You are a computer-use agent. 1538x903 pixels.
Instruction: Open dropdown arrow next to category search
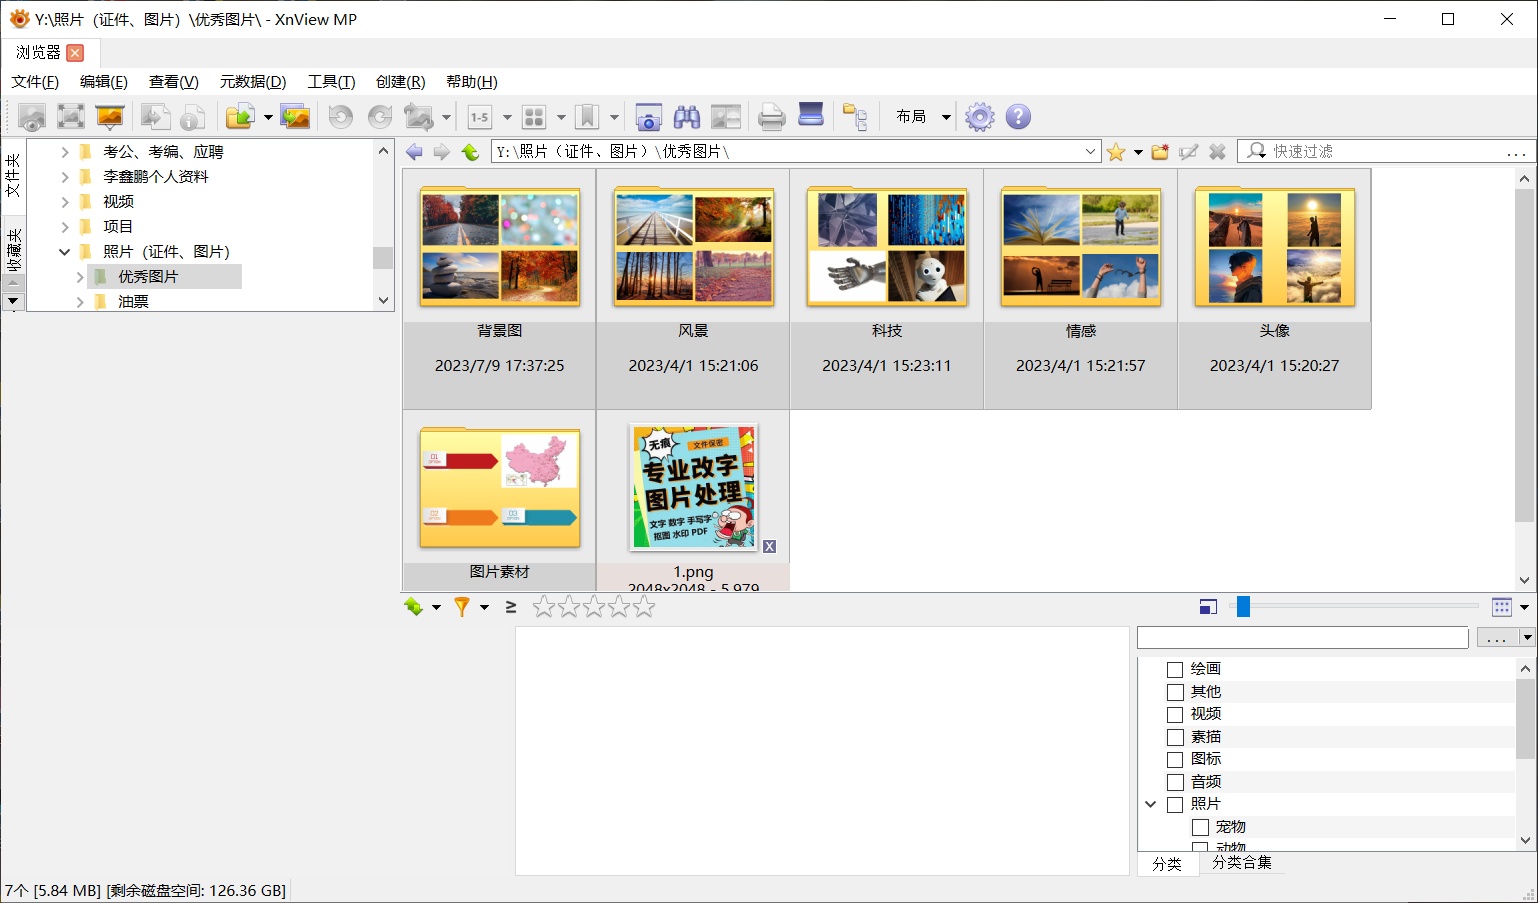click(1527, 638)
